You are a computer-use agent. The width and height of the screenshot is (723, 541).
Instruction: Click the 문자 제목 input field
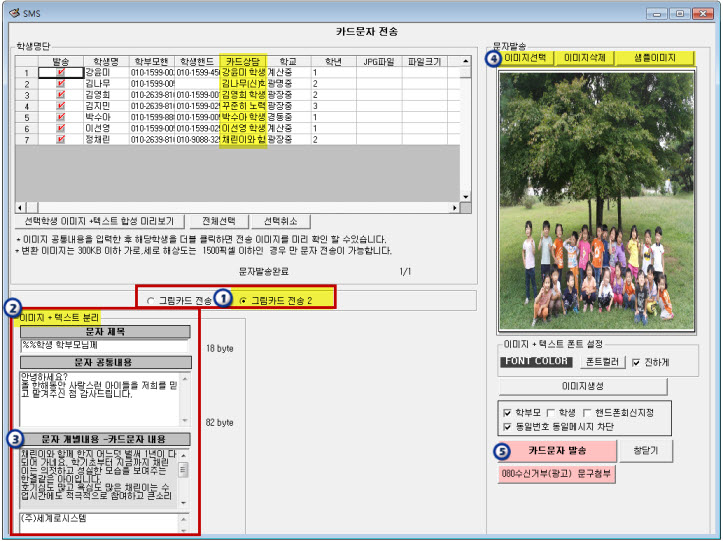pyautogui.click(x=105, y=345)
